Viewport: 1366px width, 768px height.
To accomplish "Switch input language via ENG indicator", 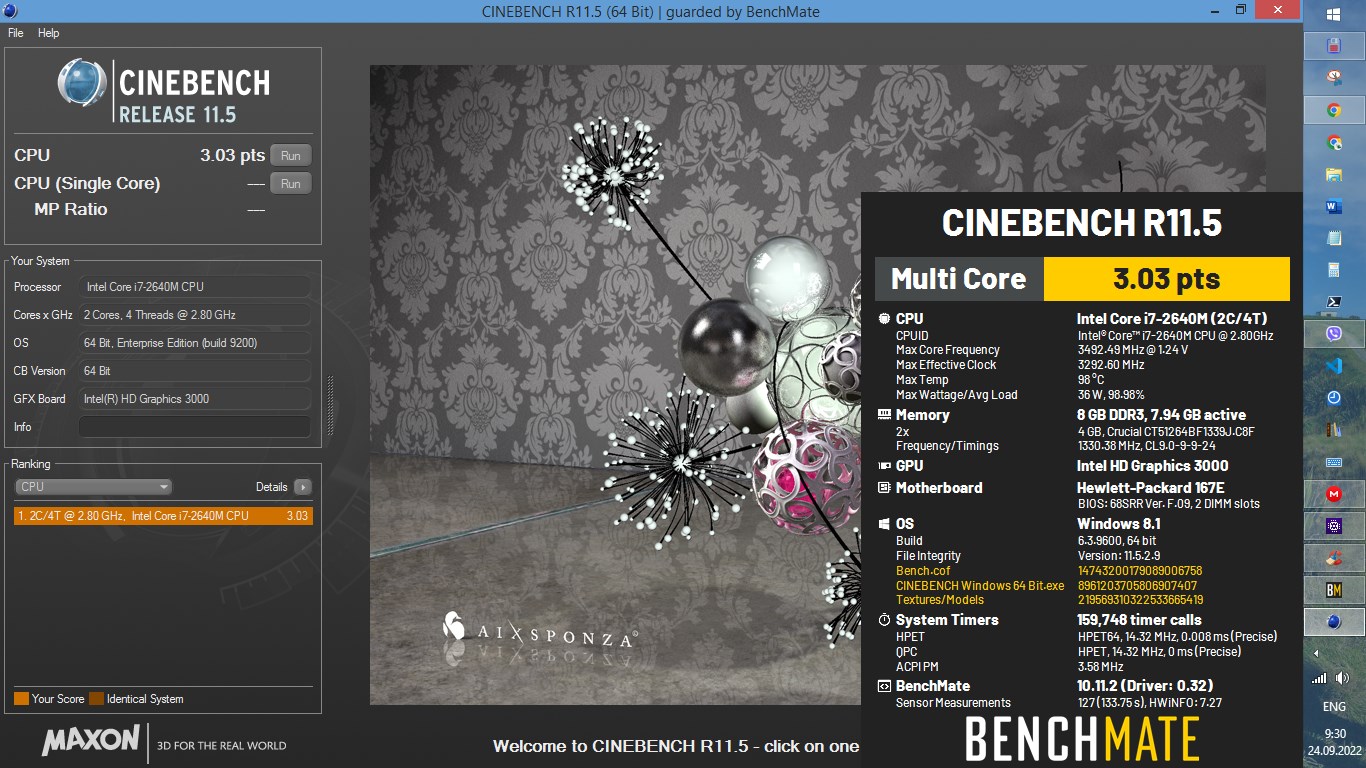I will click(x=1333, y=707).
